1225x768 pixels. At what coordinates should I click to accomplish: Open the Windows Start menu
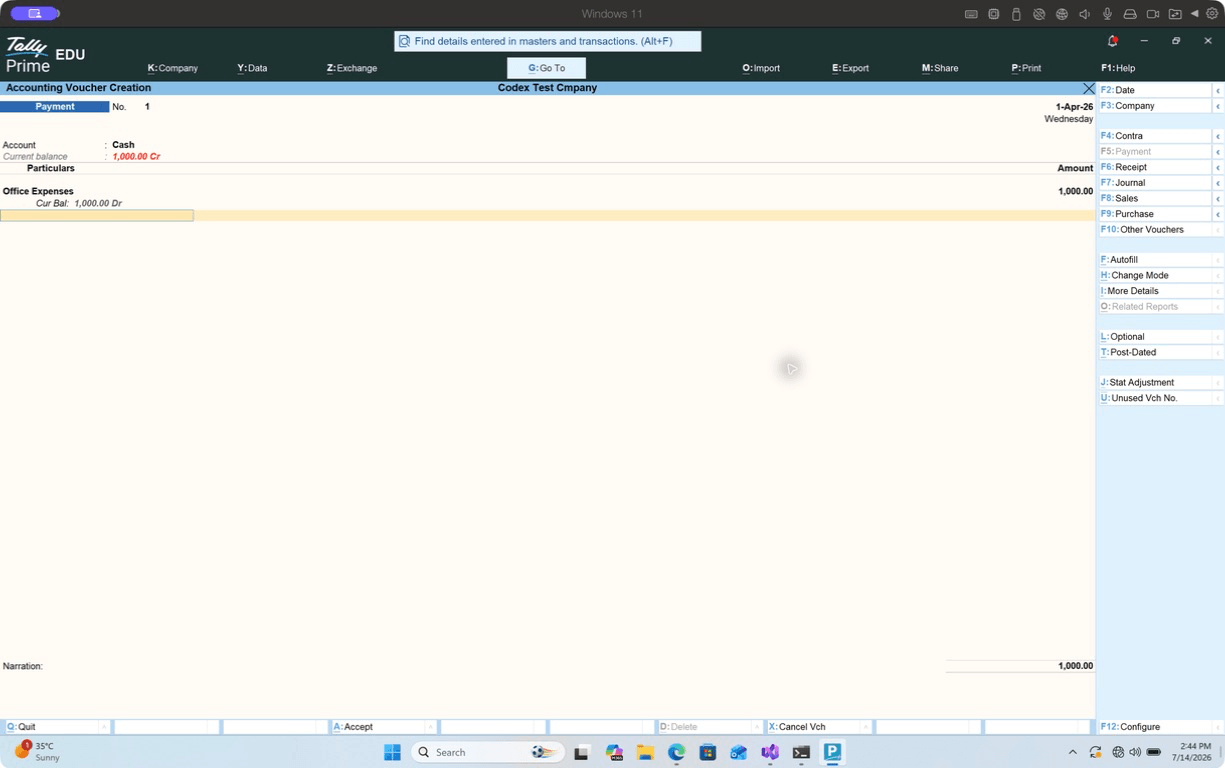tap(392, 752)
